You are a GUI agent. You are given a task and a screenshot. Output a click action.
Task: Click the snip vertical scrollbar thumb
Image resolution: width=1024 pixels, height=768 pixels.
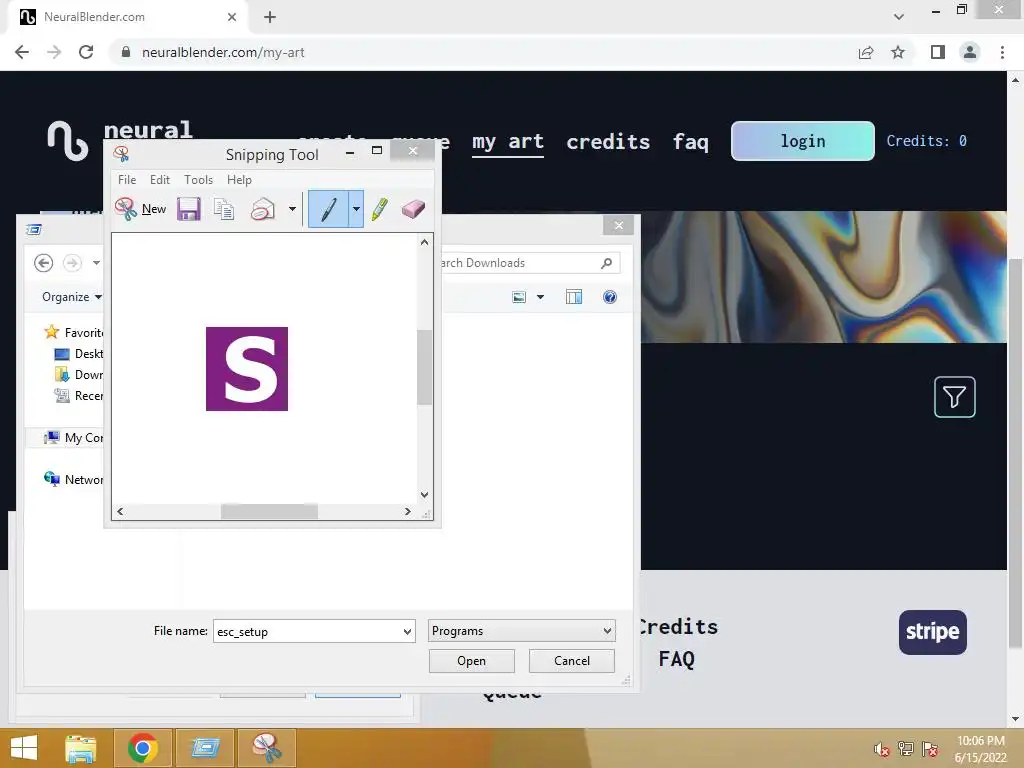(x=424, y=367)
